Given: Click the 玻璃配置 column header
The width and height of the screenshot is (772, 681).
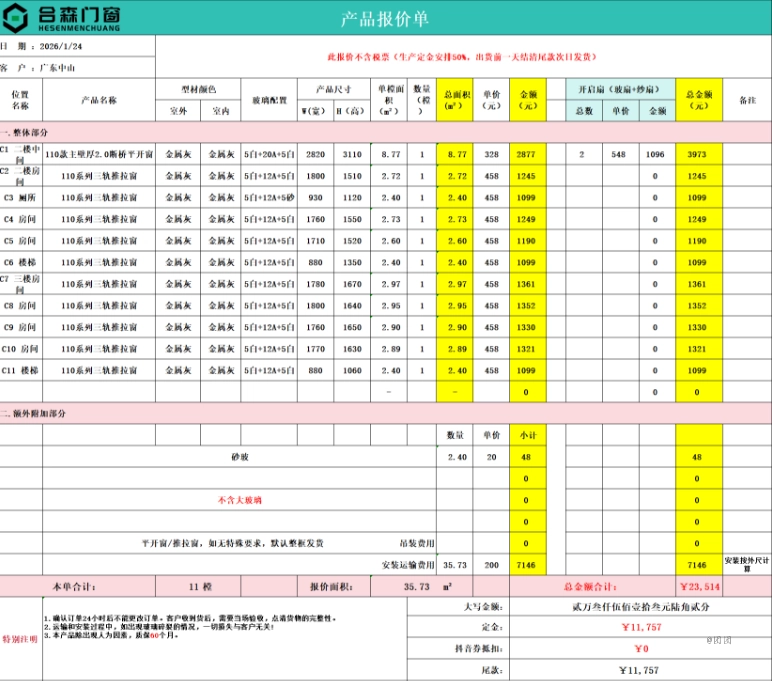Looking at the screenshot, I should click(x=269, y=100).
